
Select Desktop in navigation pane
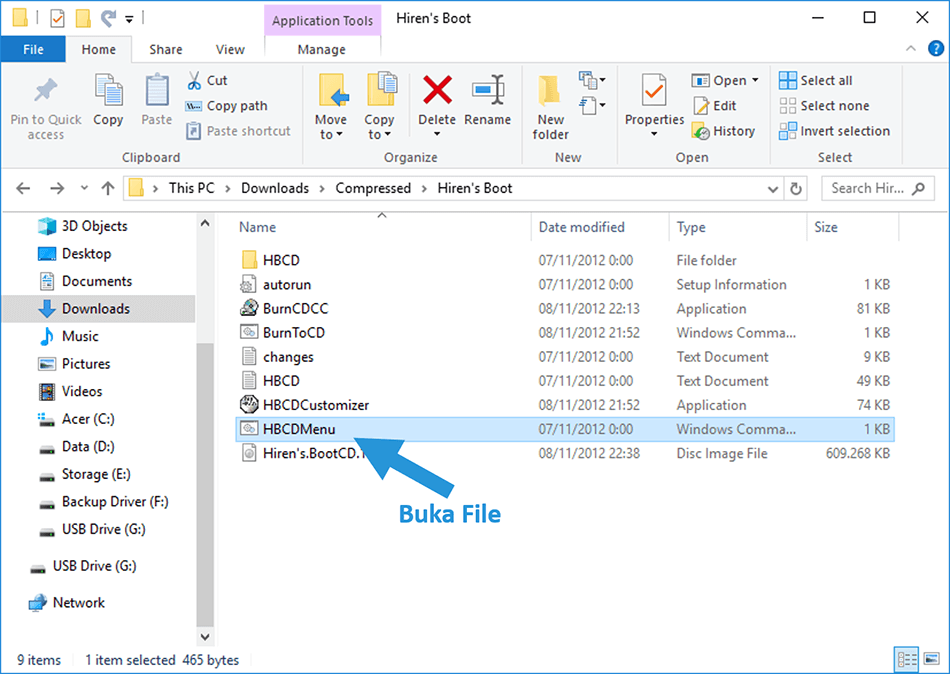pyautogui.click(x=74, y=253)
